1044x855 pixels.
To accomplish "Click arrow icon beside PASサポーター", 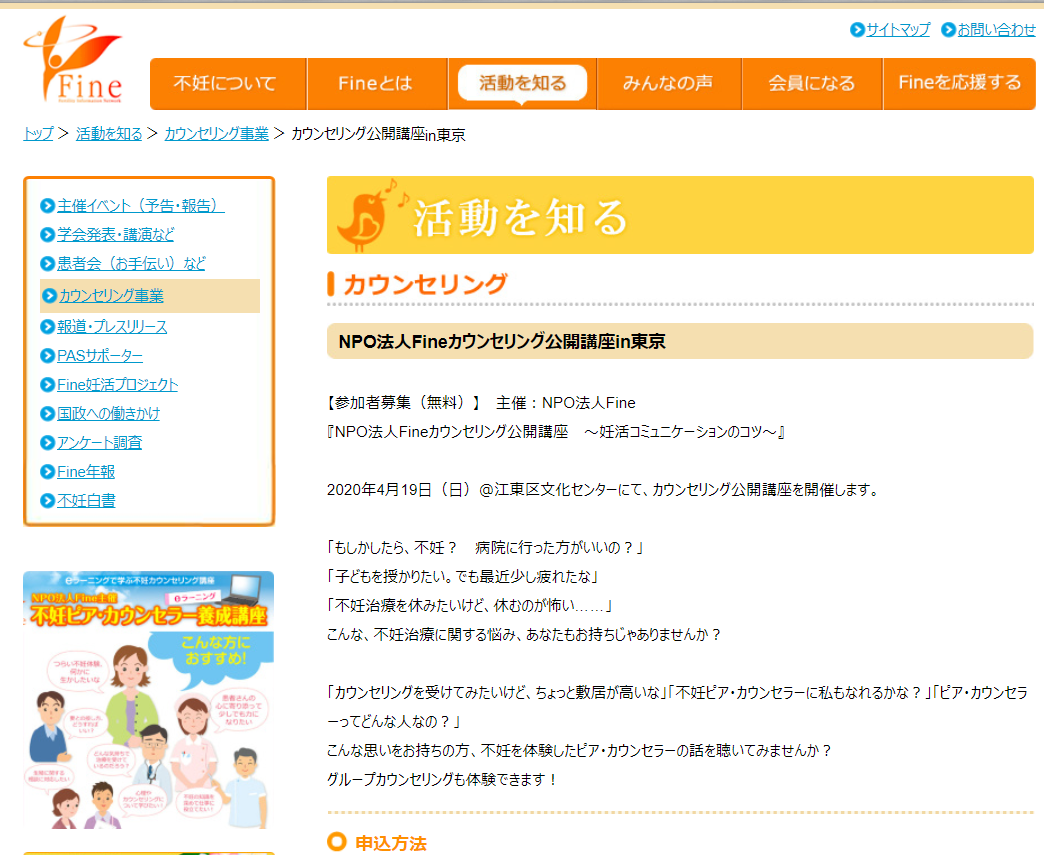I will point(47,356).
